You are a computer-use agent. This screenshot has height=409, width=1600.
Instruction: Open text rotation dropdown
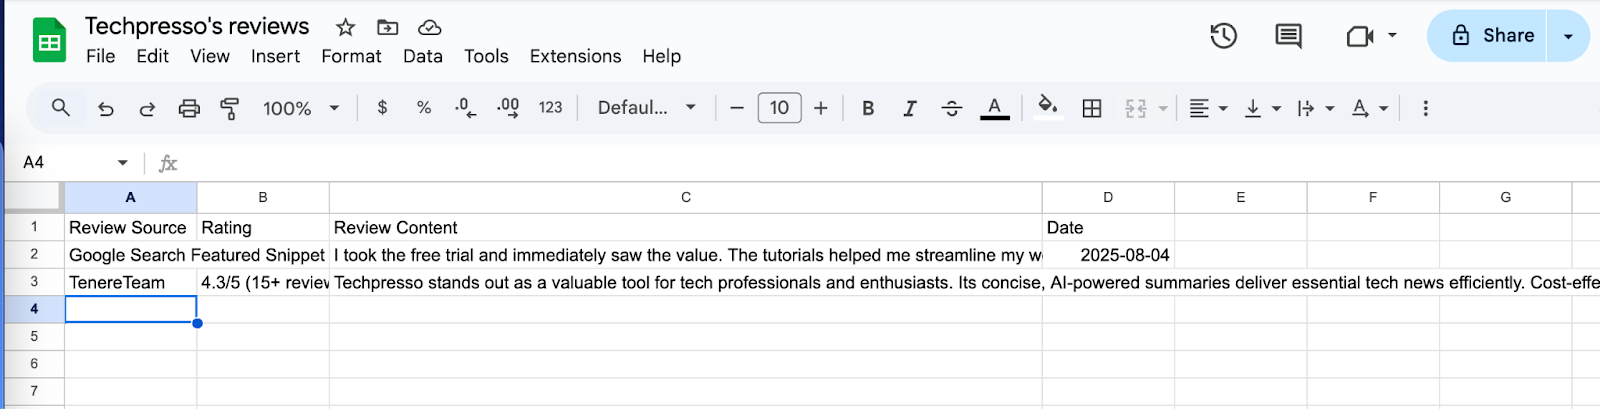1369,108
